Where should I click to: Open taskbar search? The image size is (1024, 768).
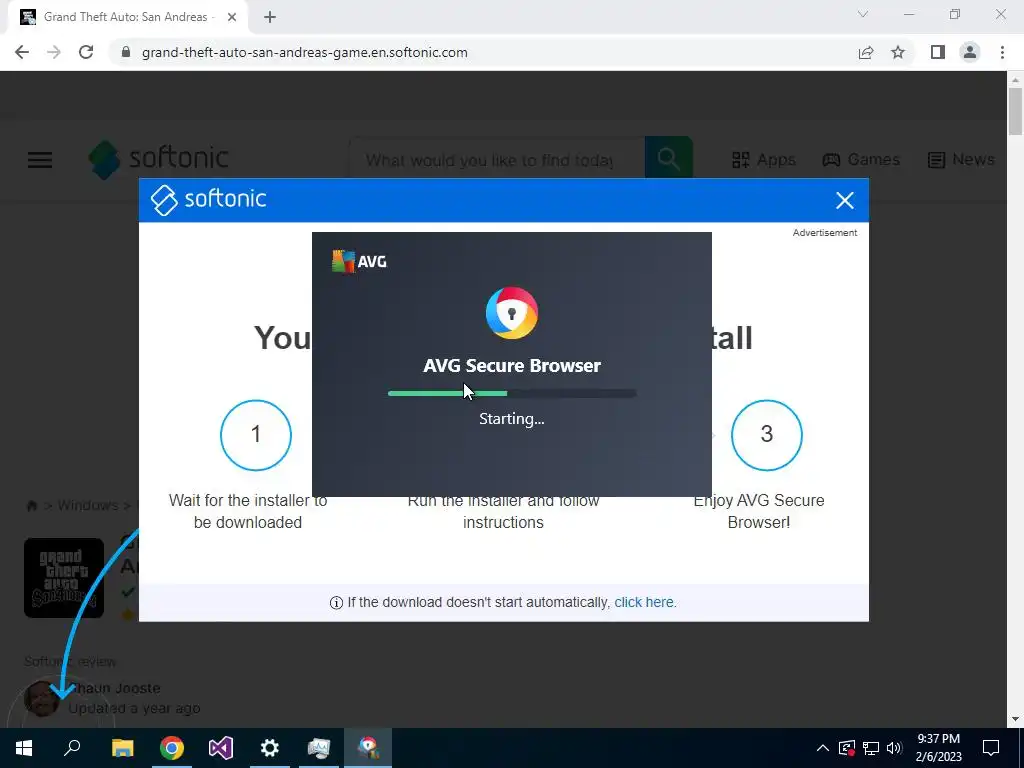pyautogui.click(x=72, y=748)
